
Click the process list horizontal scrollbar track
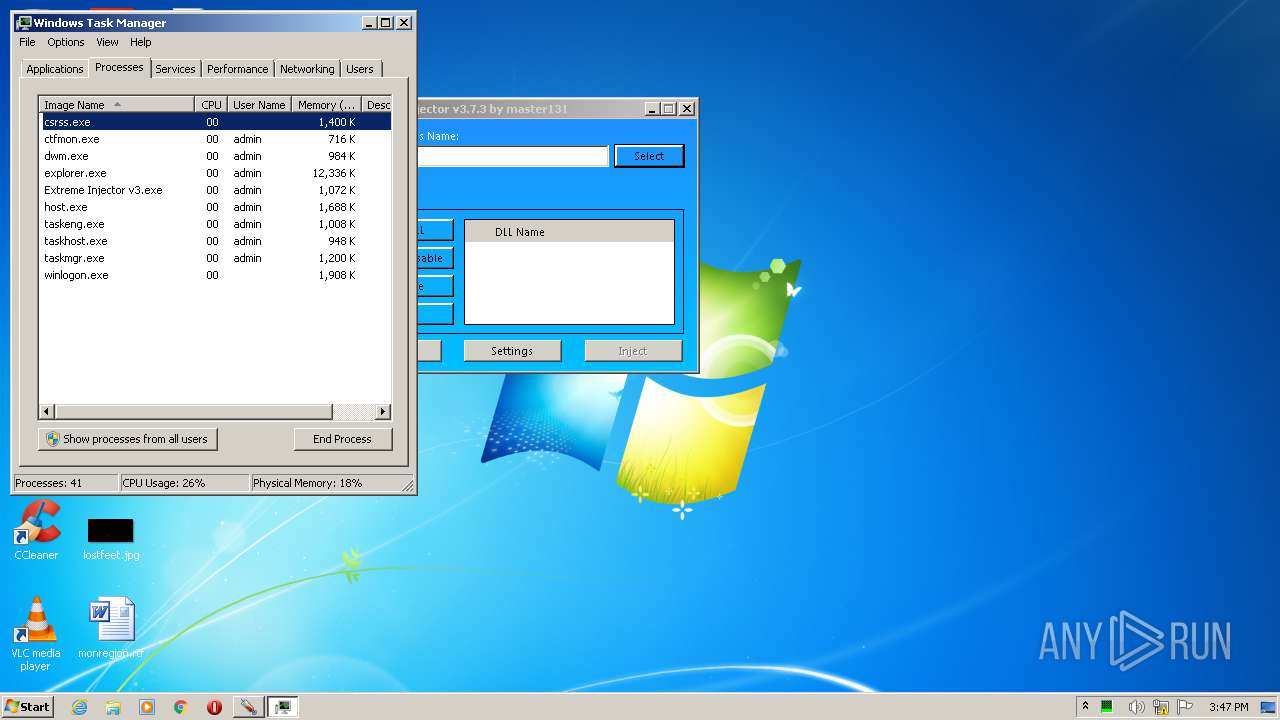pos(353,412)
